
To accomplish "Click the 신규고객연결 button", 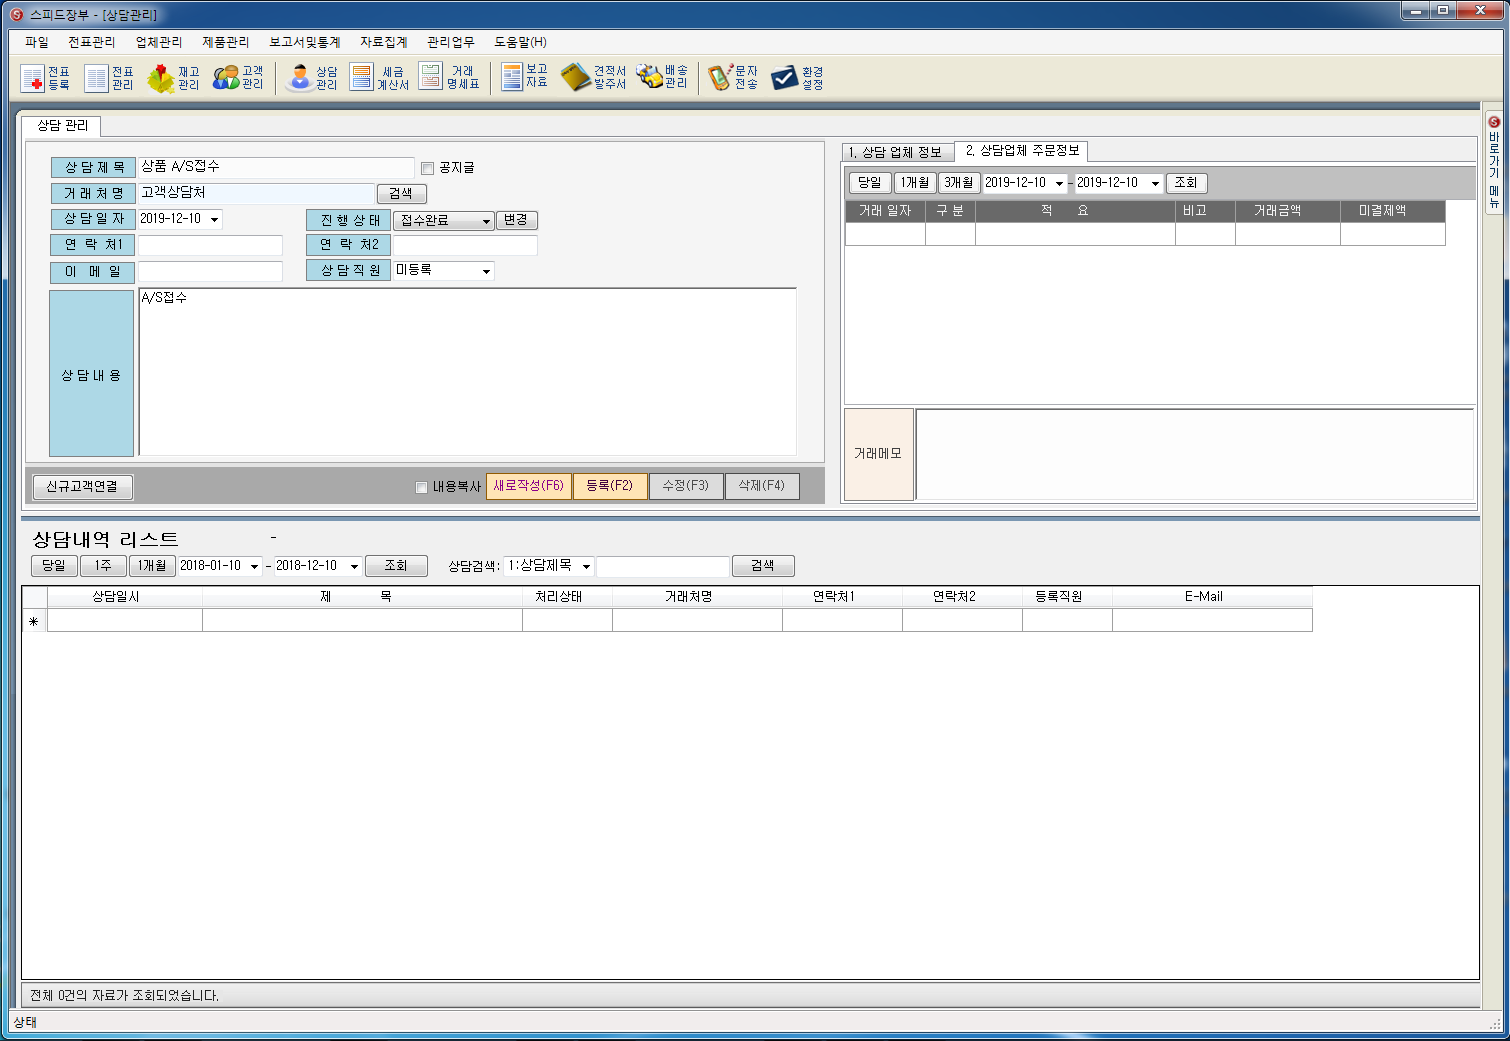I will (82, 487).
